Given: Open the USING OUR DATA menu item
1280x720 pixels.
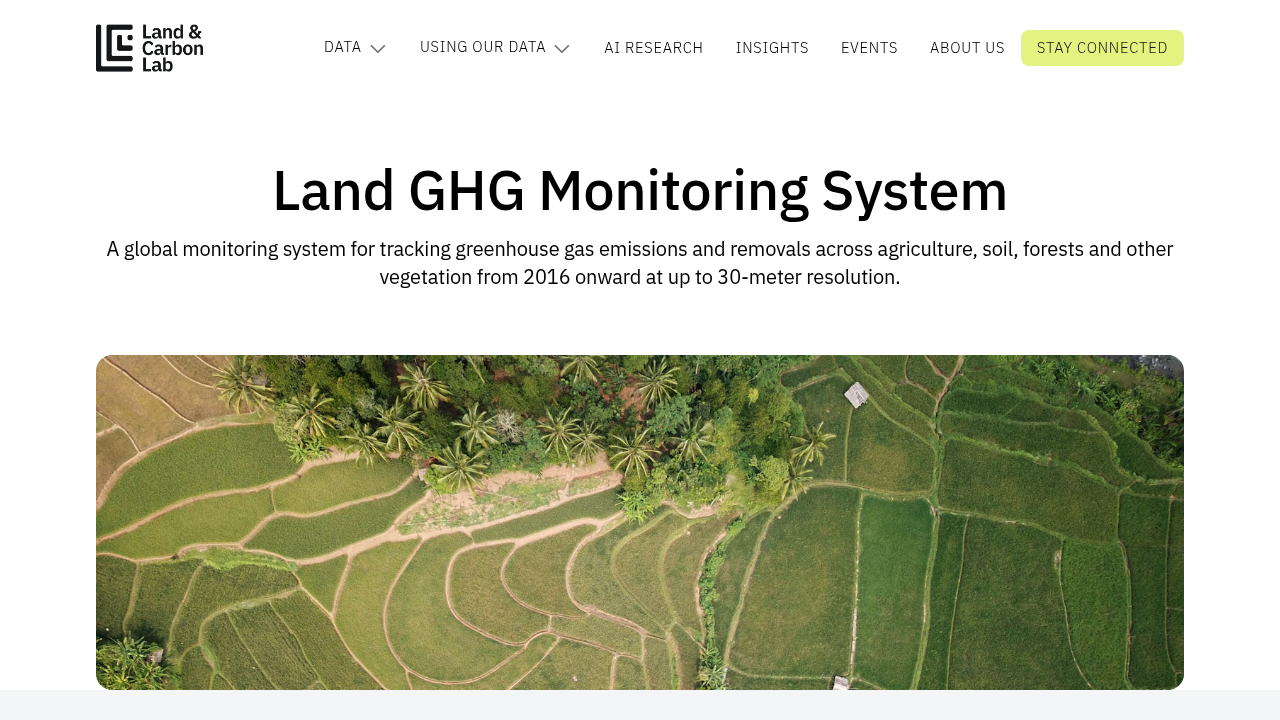Looking at the screenshot, I should coord(483,47).
